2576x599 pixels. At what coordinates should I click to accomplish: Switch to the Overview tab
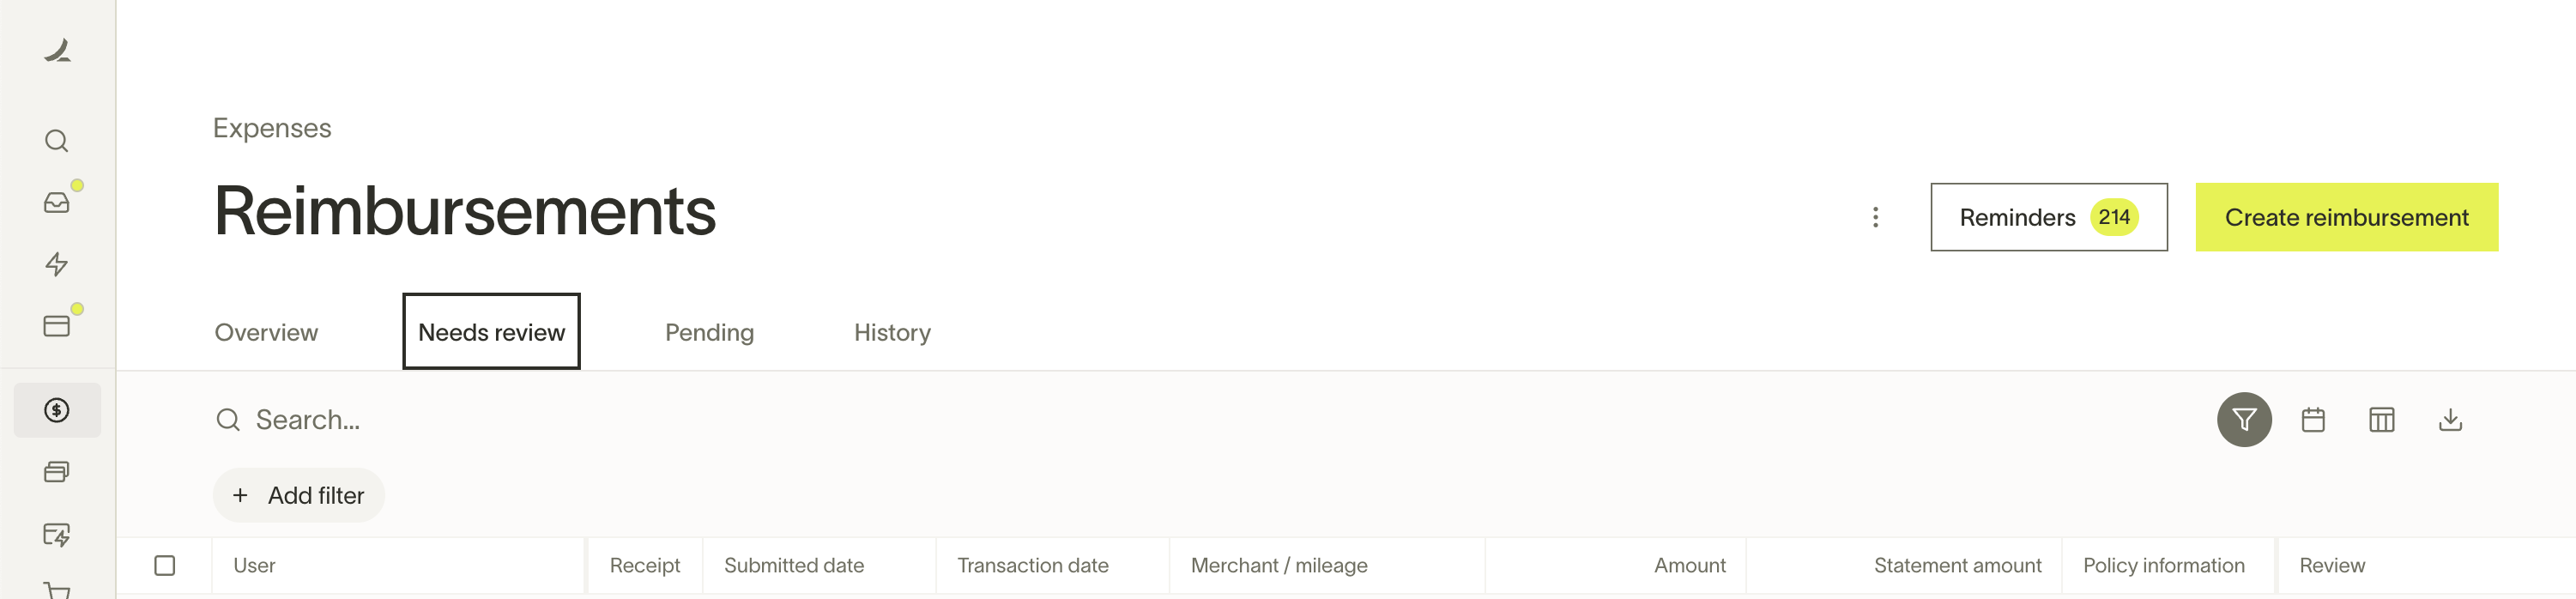(266, 332)
